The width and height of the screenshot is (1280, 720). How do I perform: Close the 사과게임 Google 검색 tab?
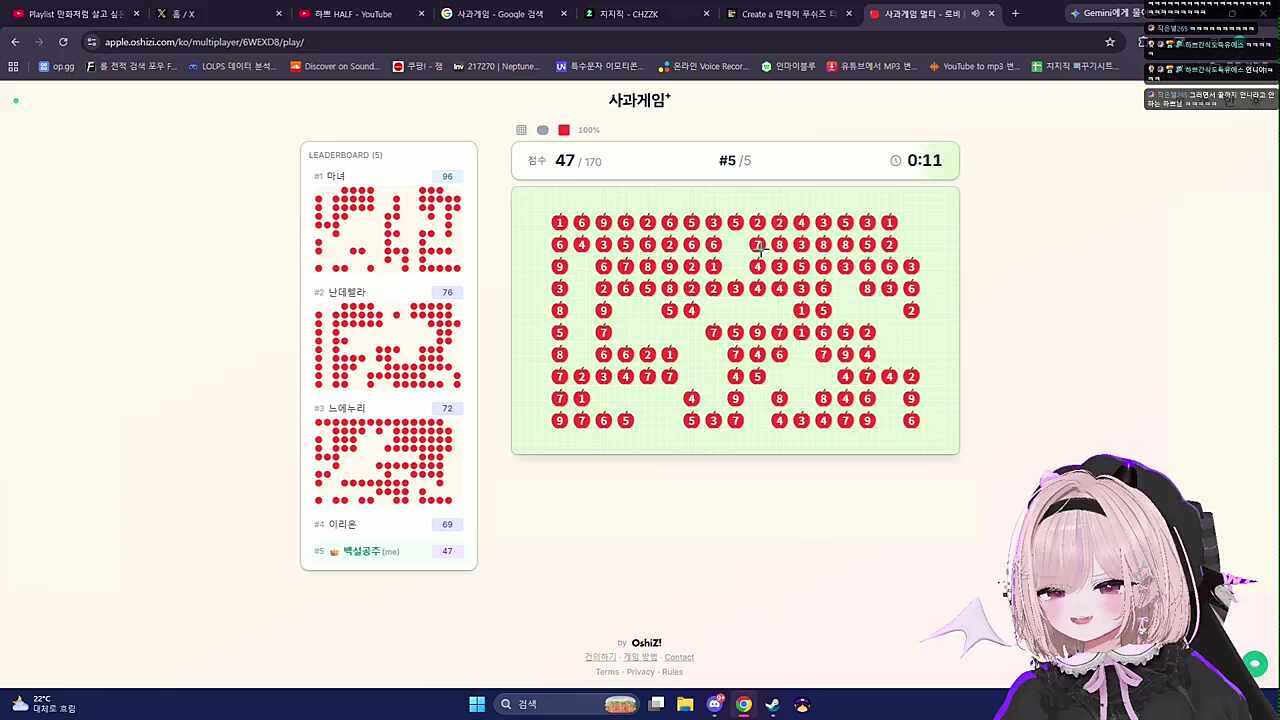564,14
